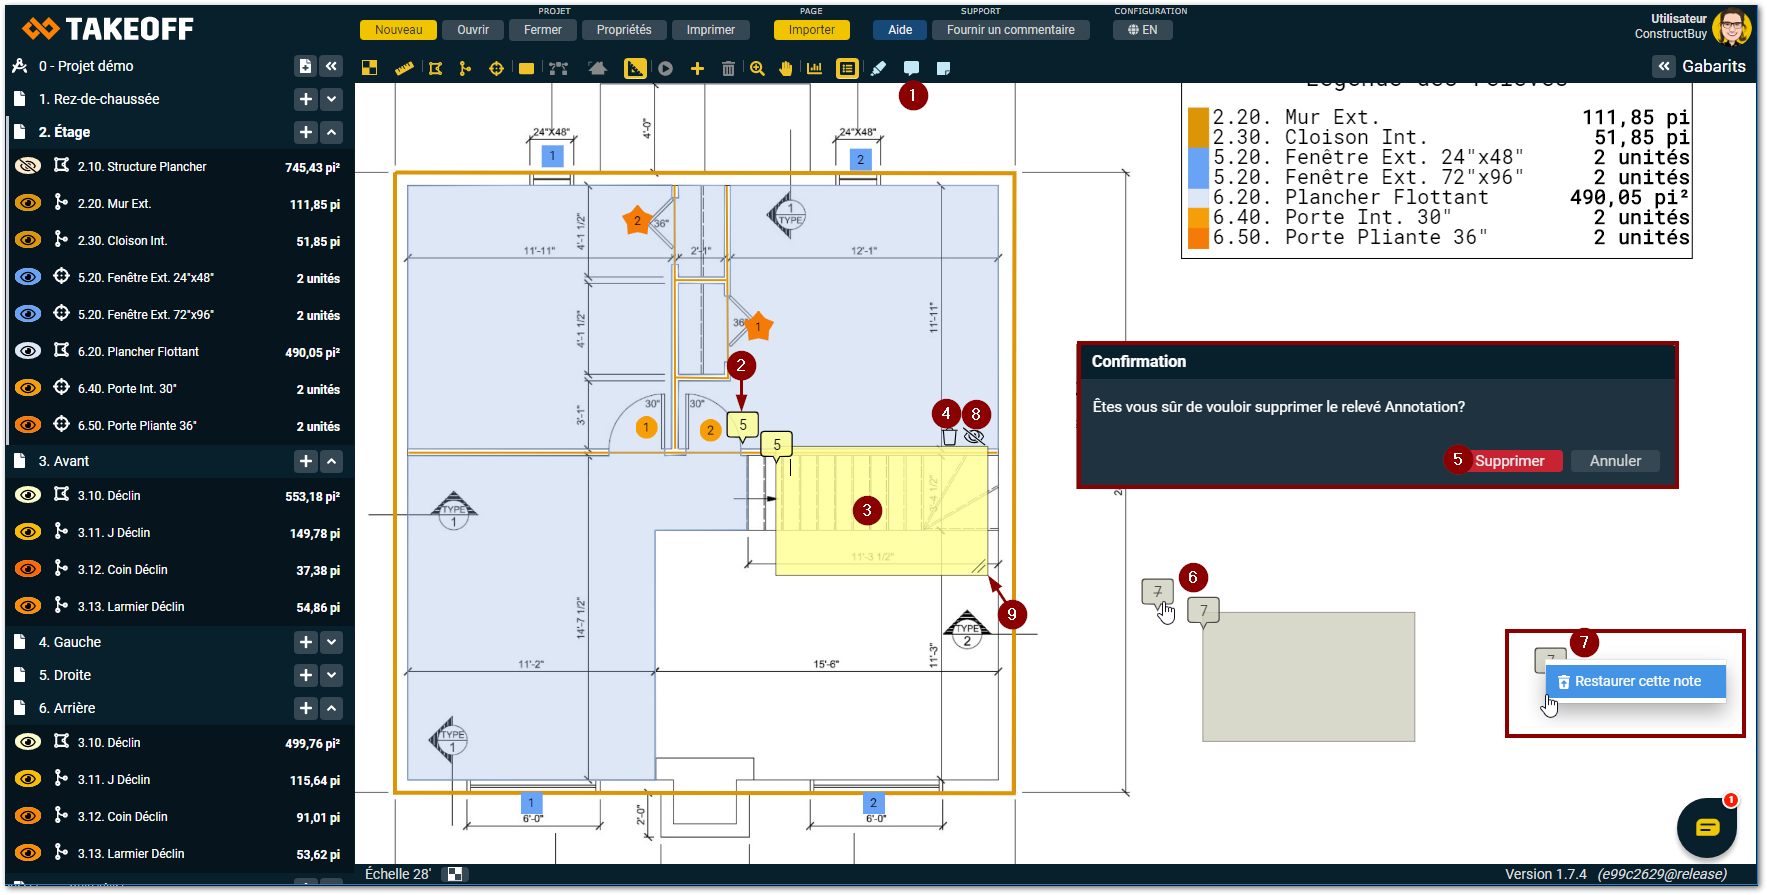Activate the zoom magnifier tool
1767x895 pixels.
(x=757, y=69)
